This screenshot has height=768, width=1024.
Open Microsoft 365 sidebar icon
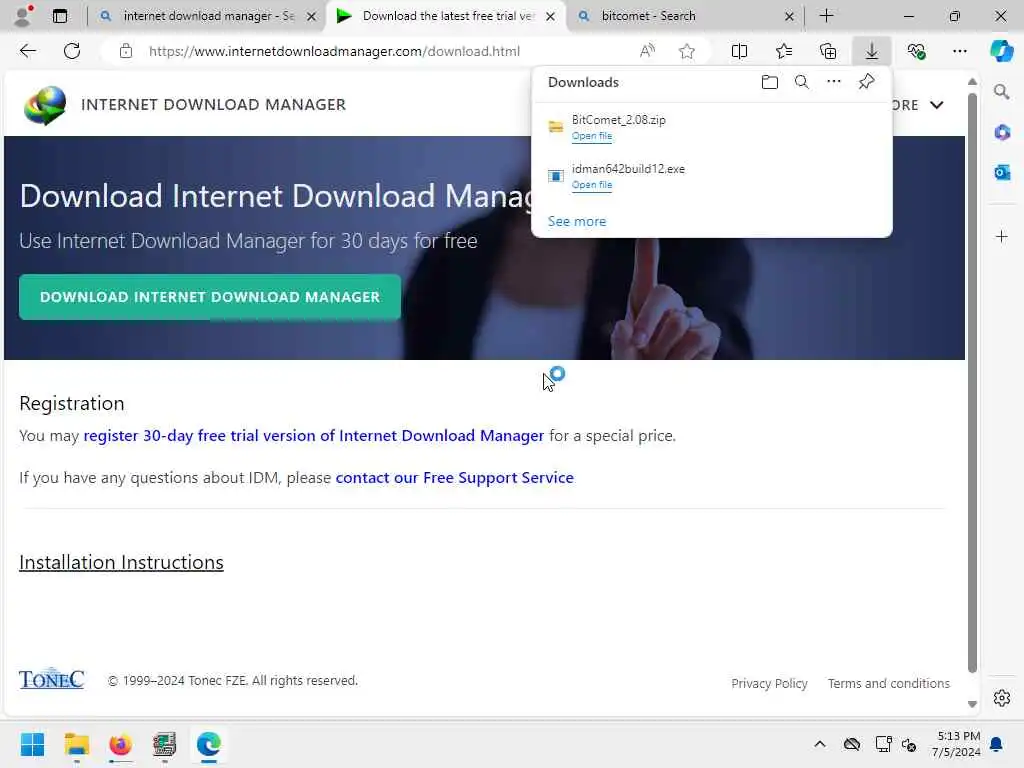pos(1002,133)
